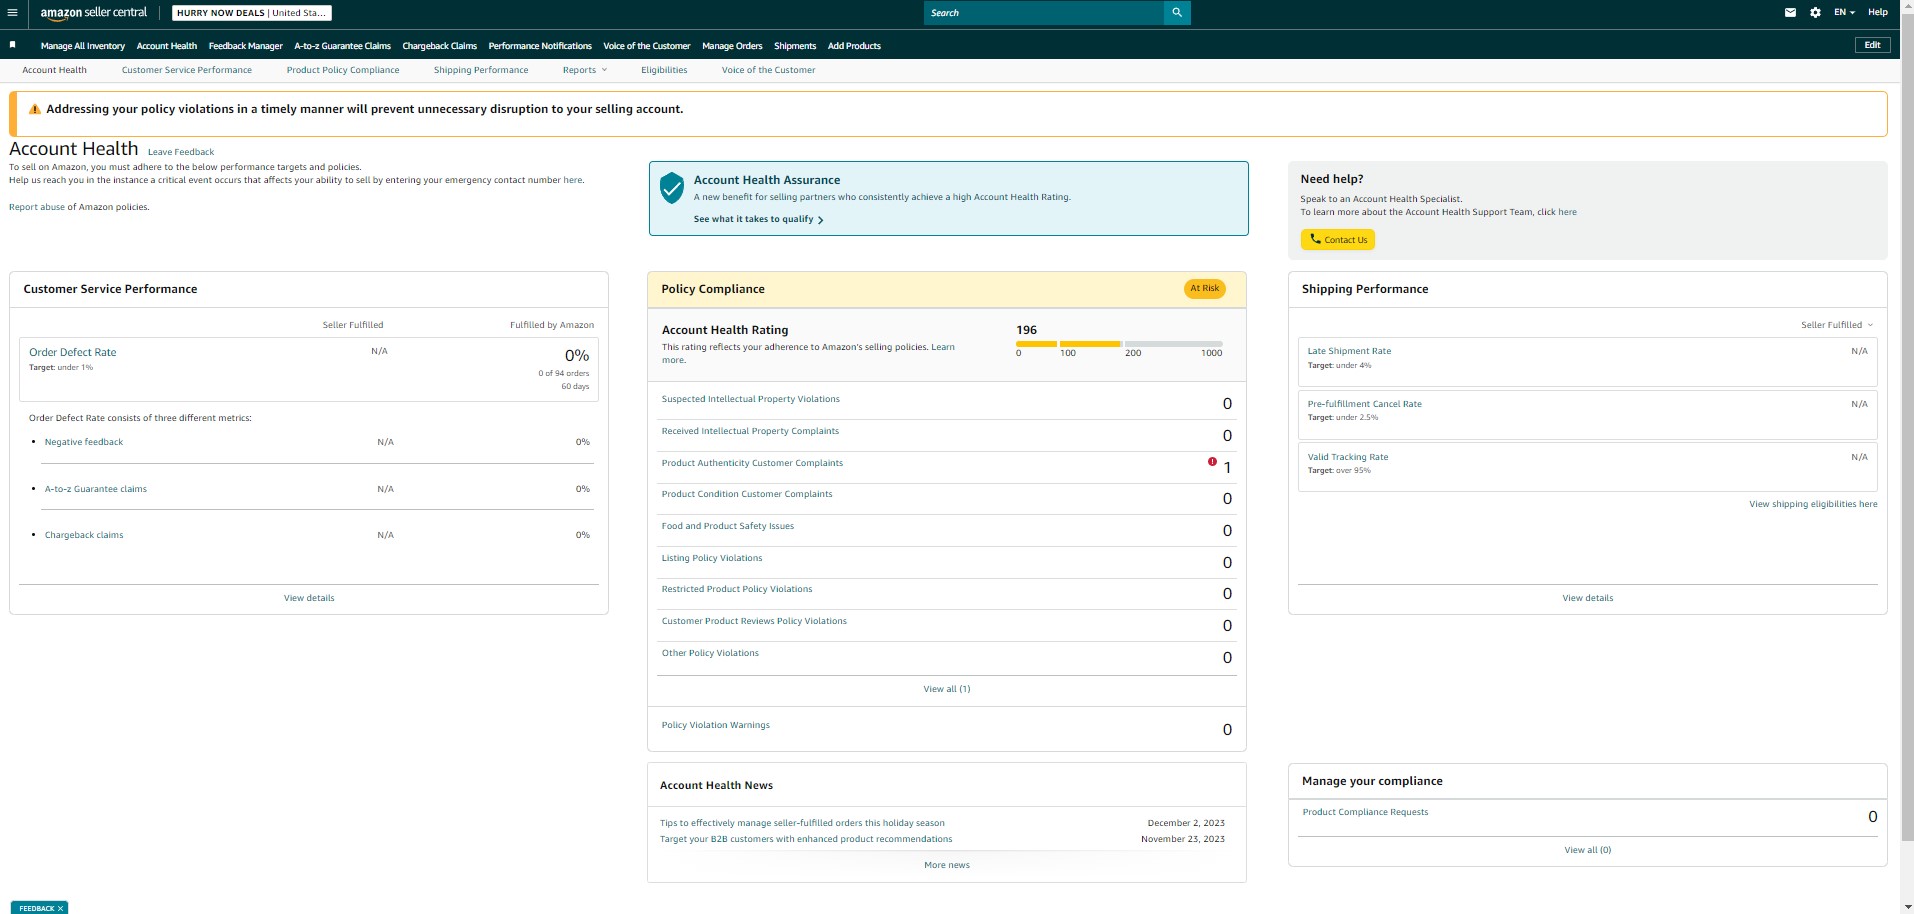Open Pre-fulfillment Cancel Rate link

point(1364,404)
